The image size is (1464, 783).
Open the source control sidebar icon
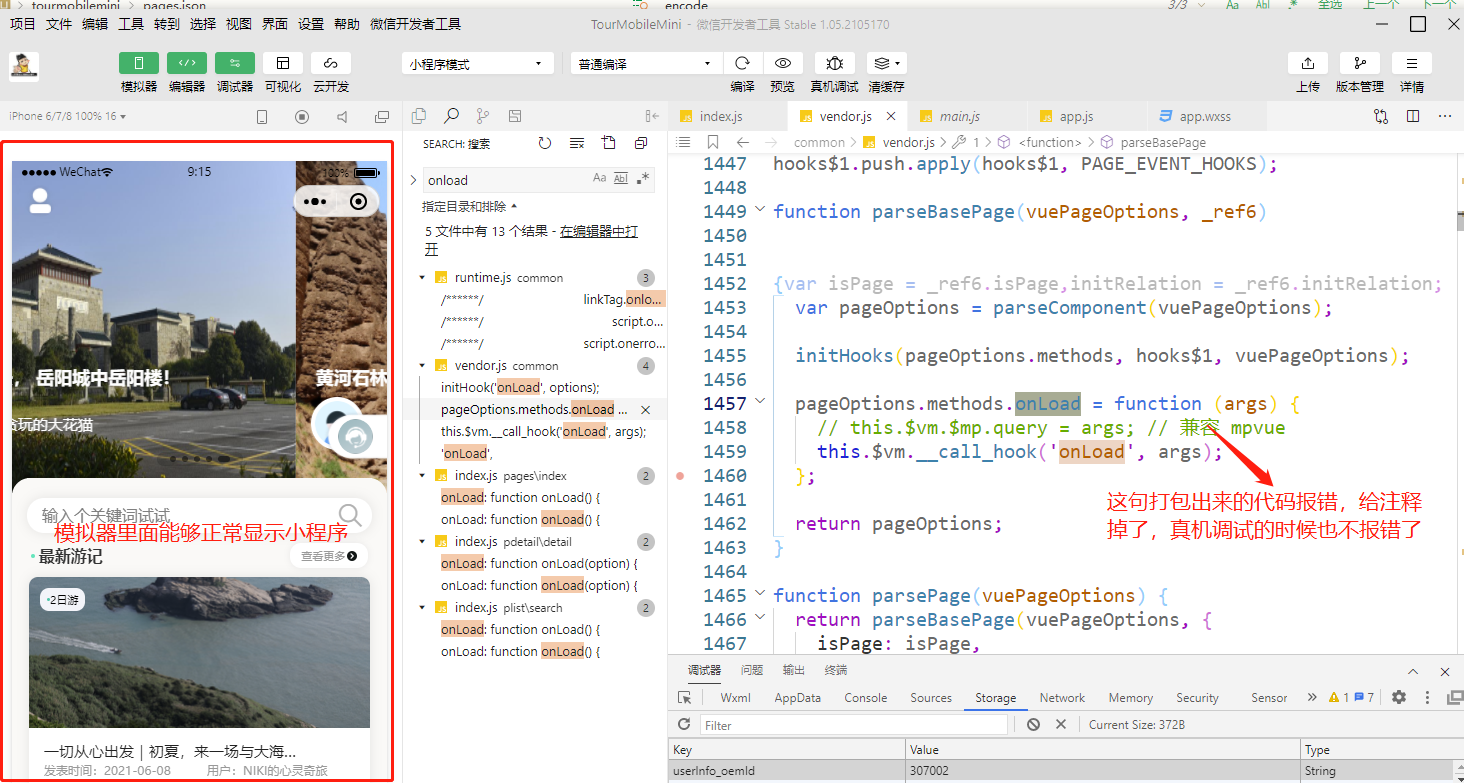click(483, 116)
